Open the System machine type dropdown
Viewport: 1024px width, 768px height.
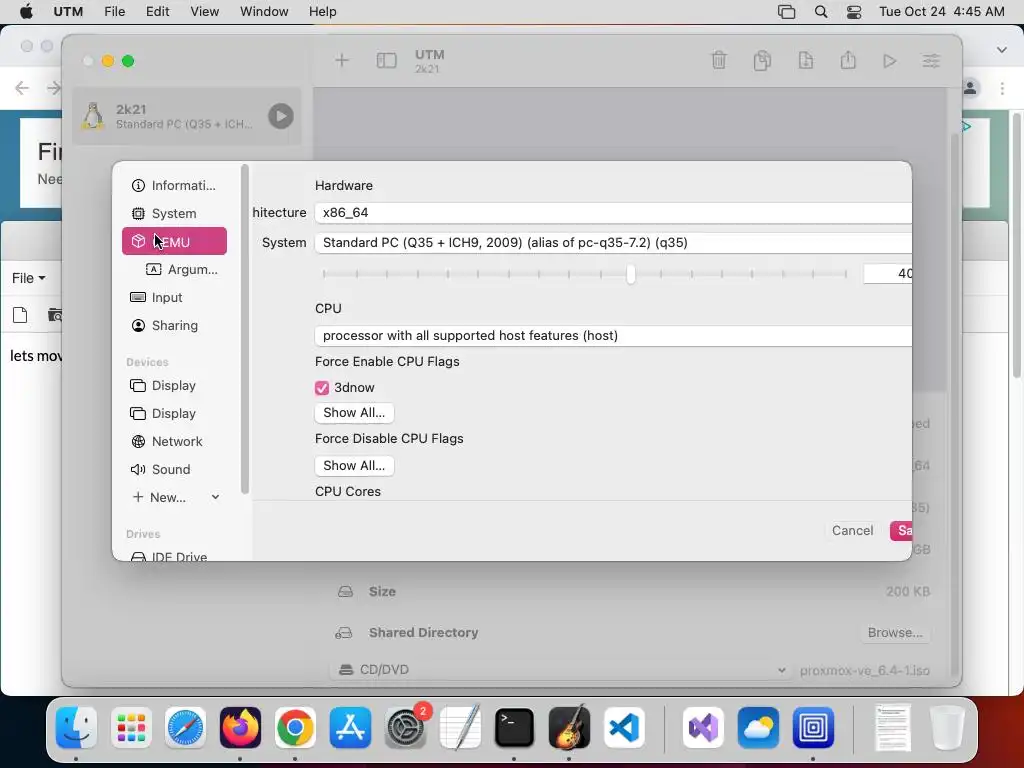tap(613, 242)
